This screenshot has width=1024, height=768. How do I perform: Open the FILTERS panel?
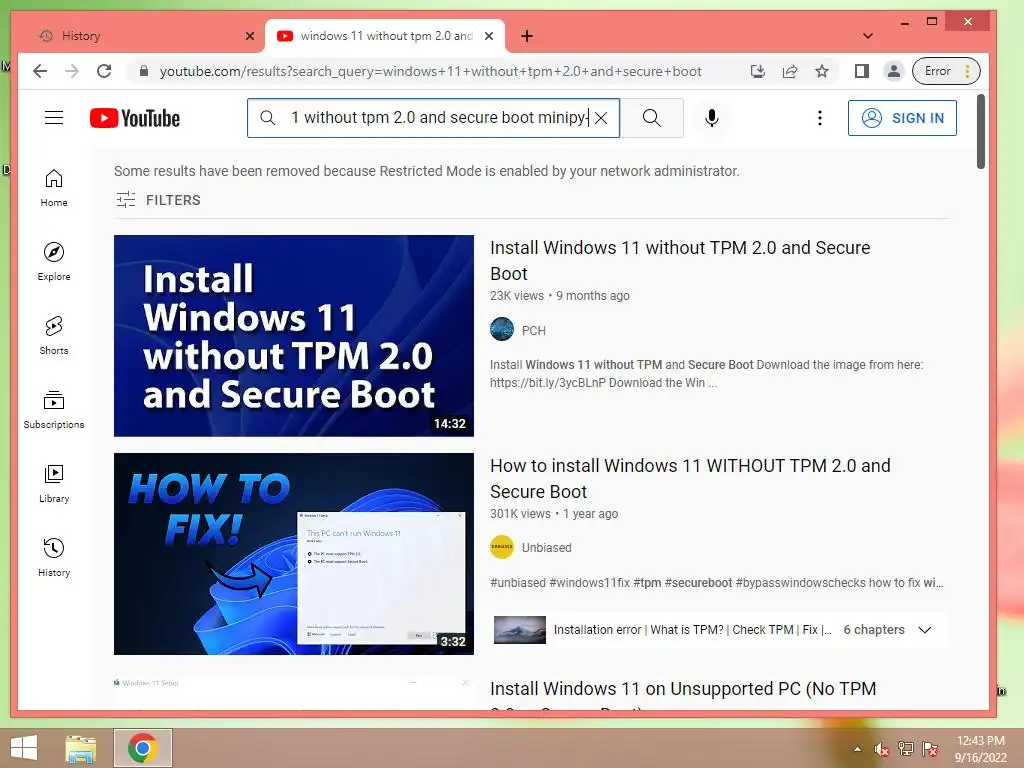point(158,200)
